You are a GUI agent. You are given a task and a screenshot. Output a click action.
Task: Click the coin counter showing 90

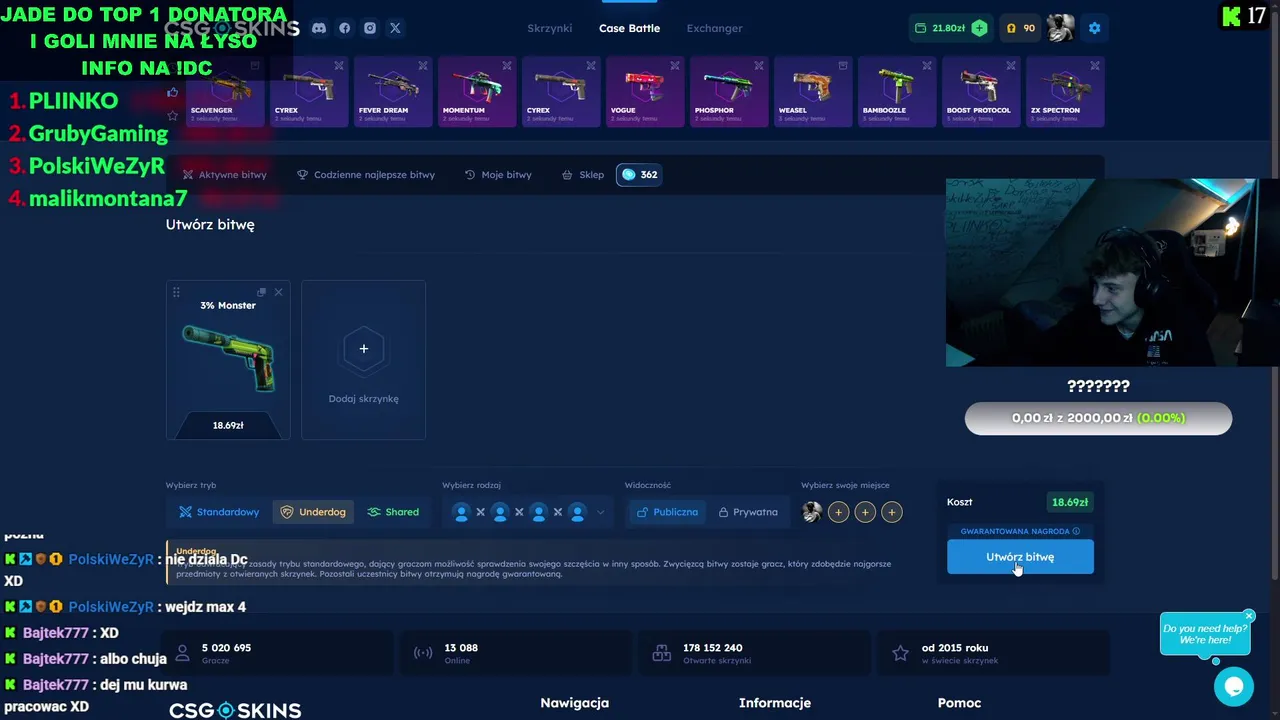pos(1020,28)
